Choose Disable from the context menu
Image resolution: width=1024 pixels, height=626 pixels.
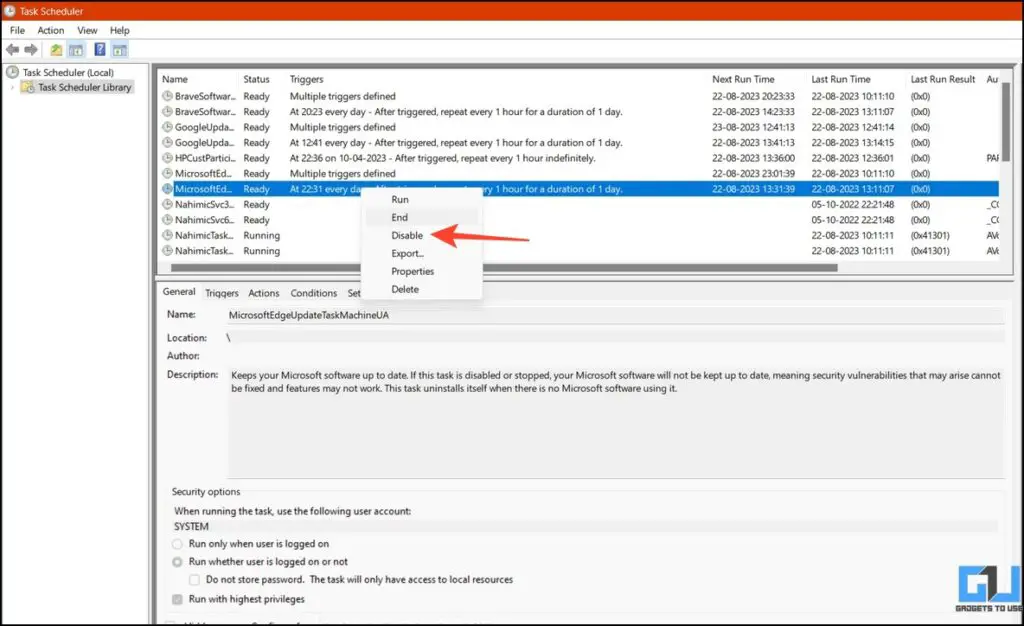click(x=408, y=235)
